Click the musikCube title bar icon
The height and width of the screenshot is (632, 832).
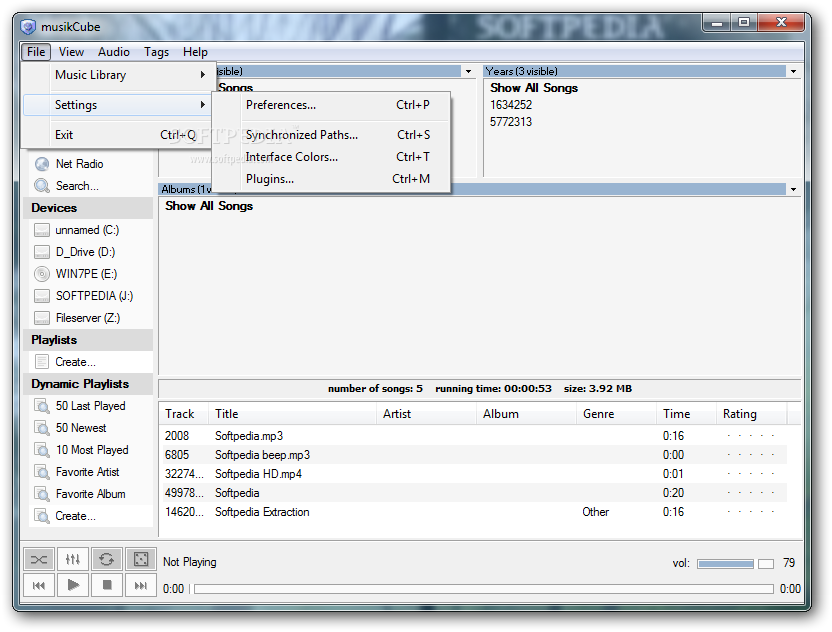(28, 27)
